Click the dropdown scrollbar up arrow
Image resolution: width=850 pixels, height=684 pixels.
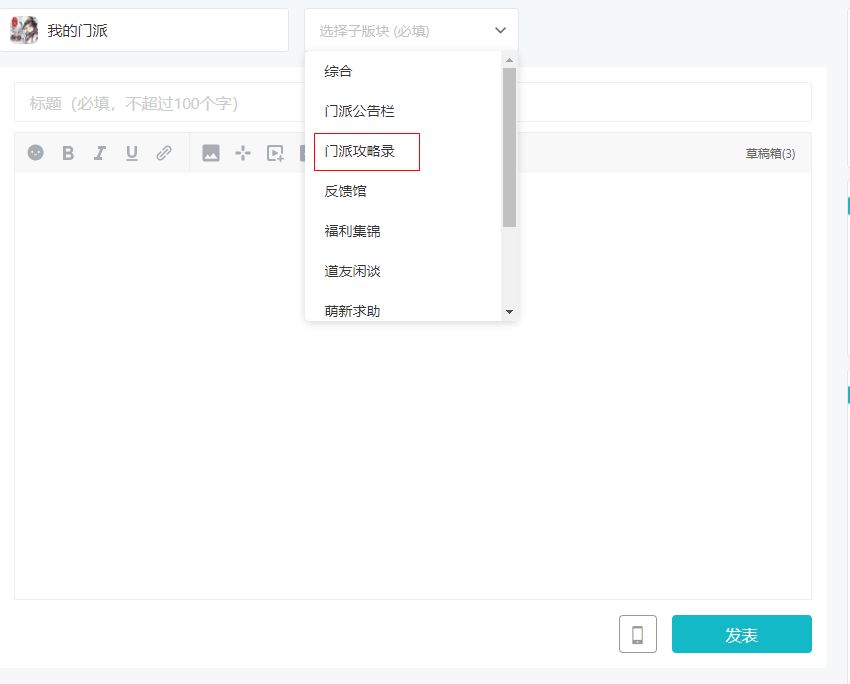click(x=509, y=60)
